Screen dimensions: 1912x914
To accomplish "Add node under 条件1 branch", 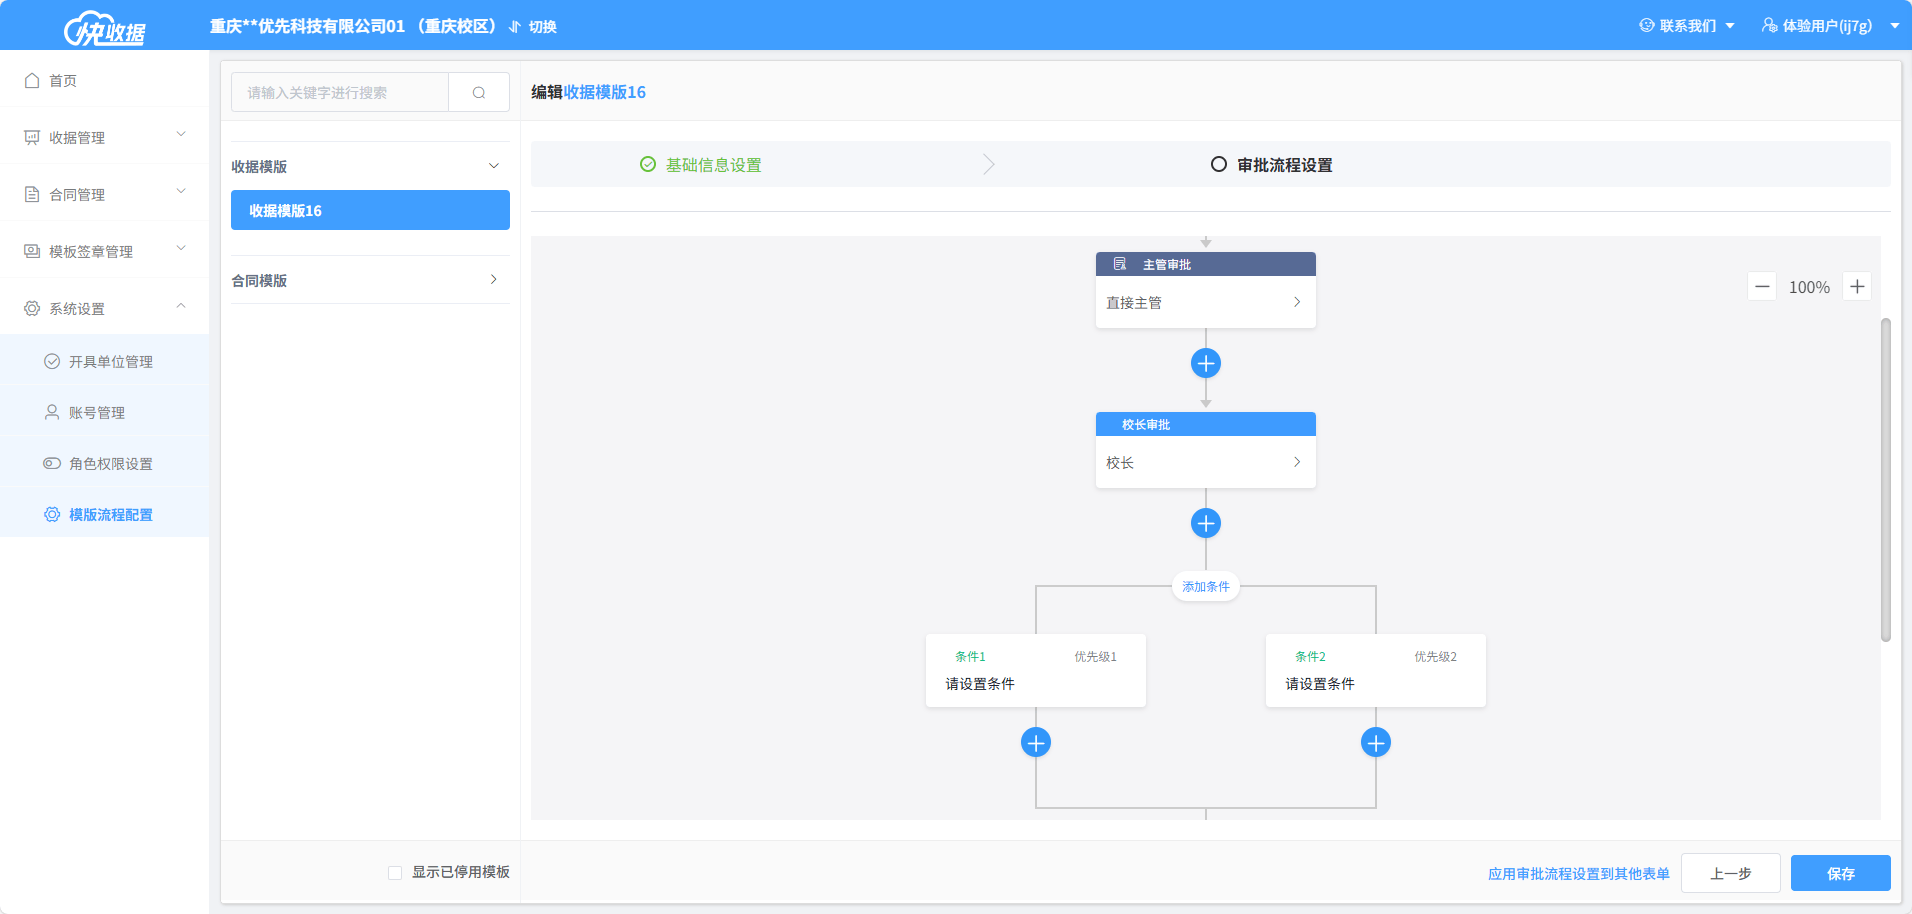I will [1035, 743].
